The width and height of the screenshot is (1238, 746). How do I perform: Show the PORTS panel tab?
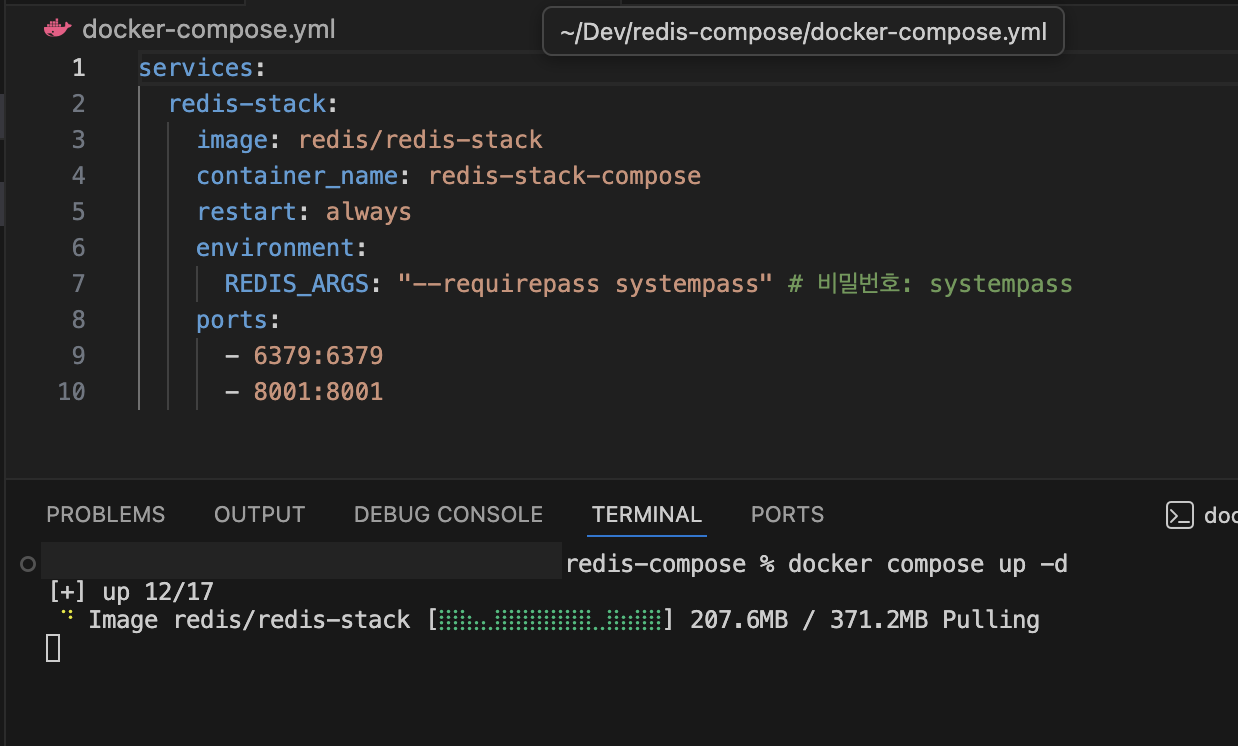787,515
